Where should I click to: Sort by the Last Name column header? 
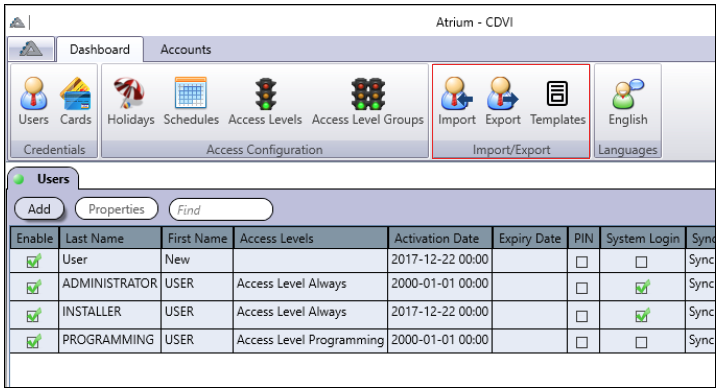coord(110,238)
